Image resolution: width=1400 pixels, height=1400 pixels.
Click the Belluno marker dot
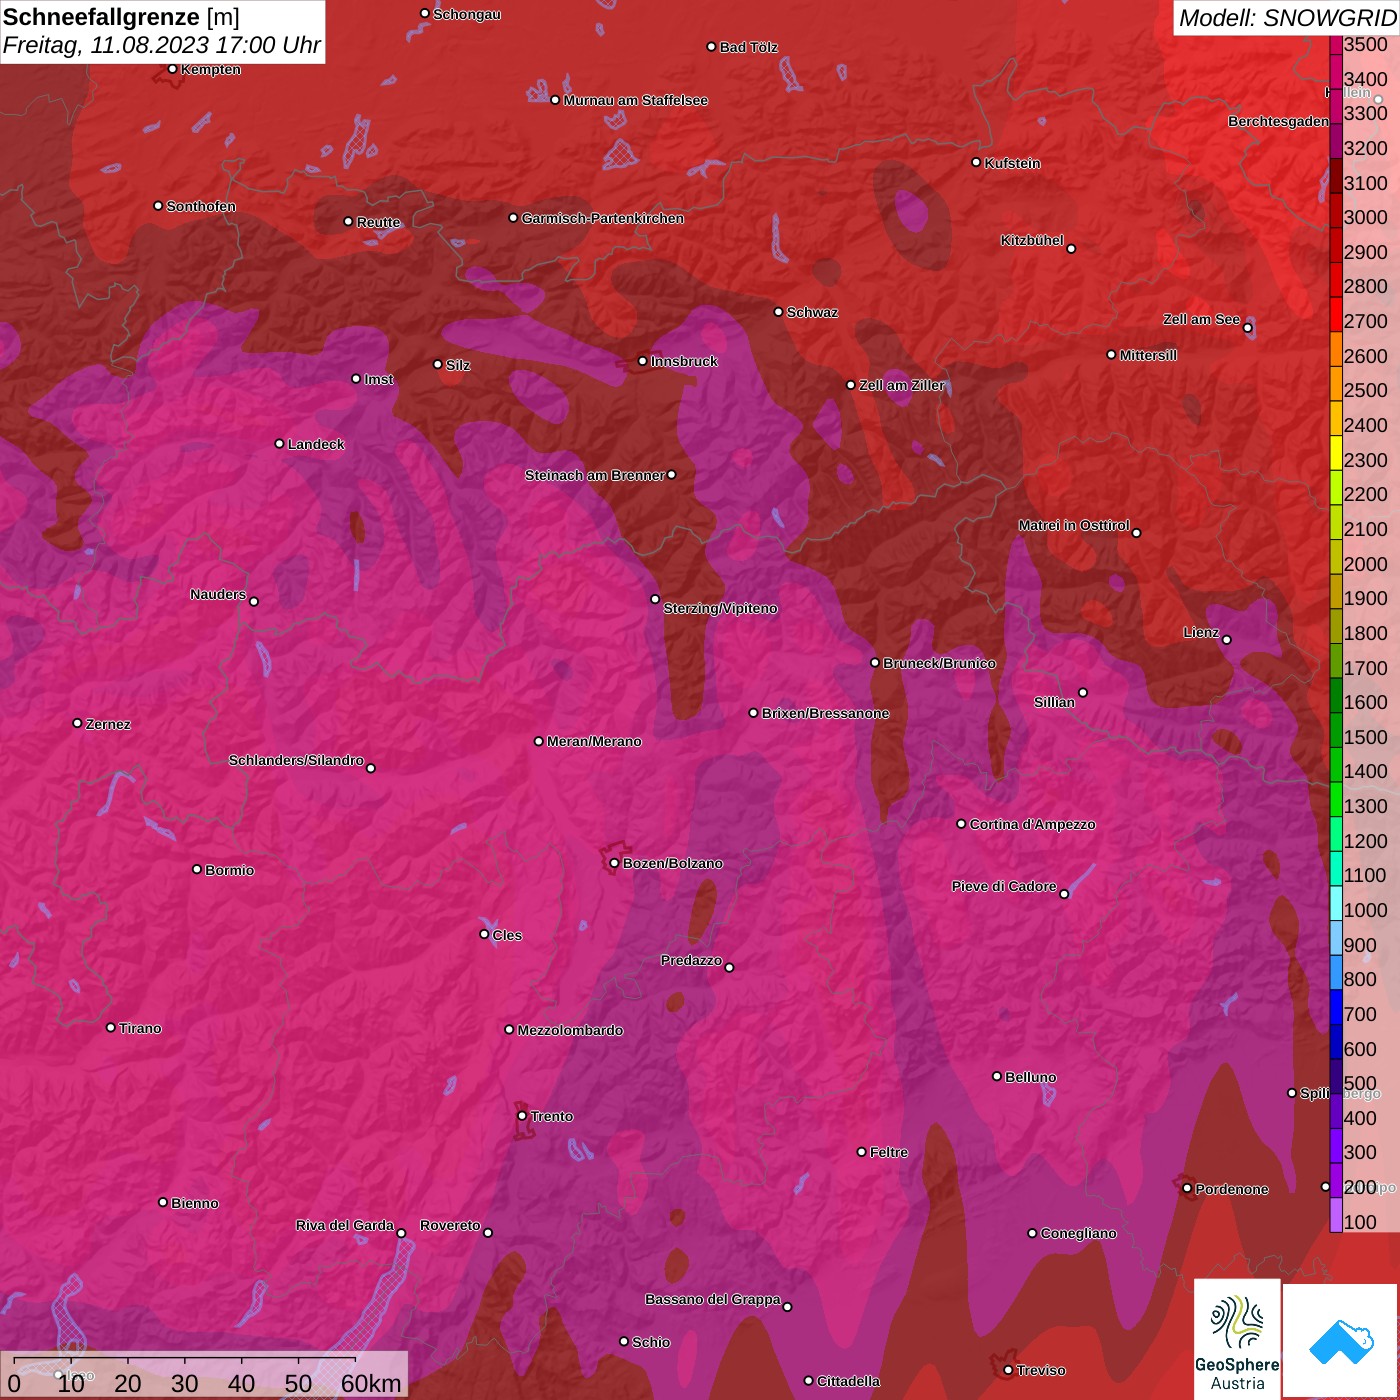997,1076
